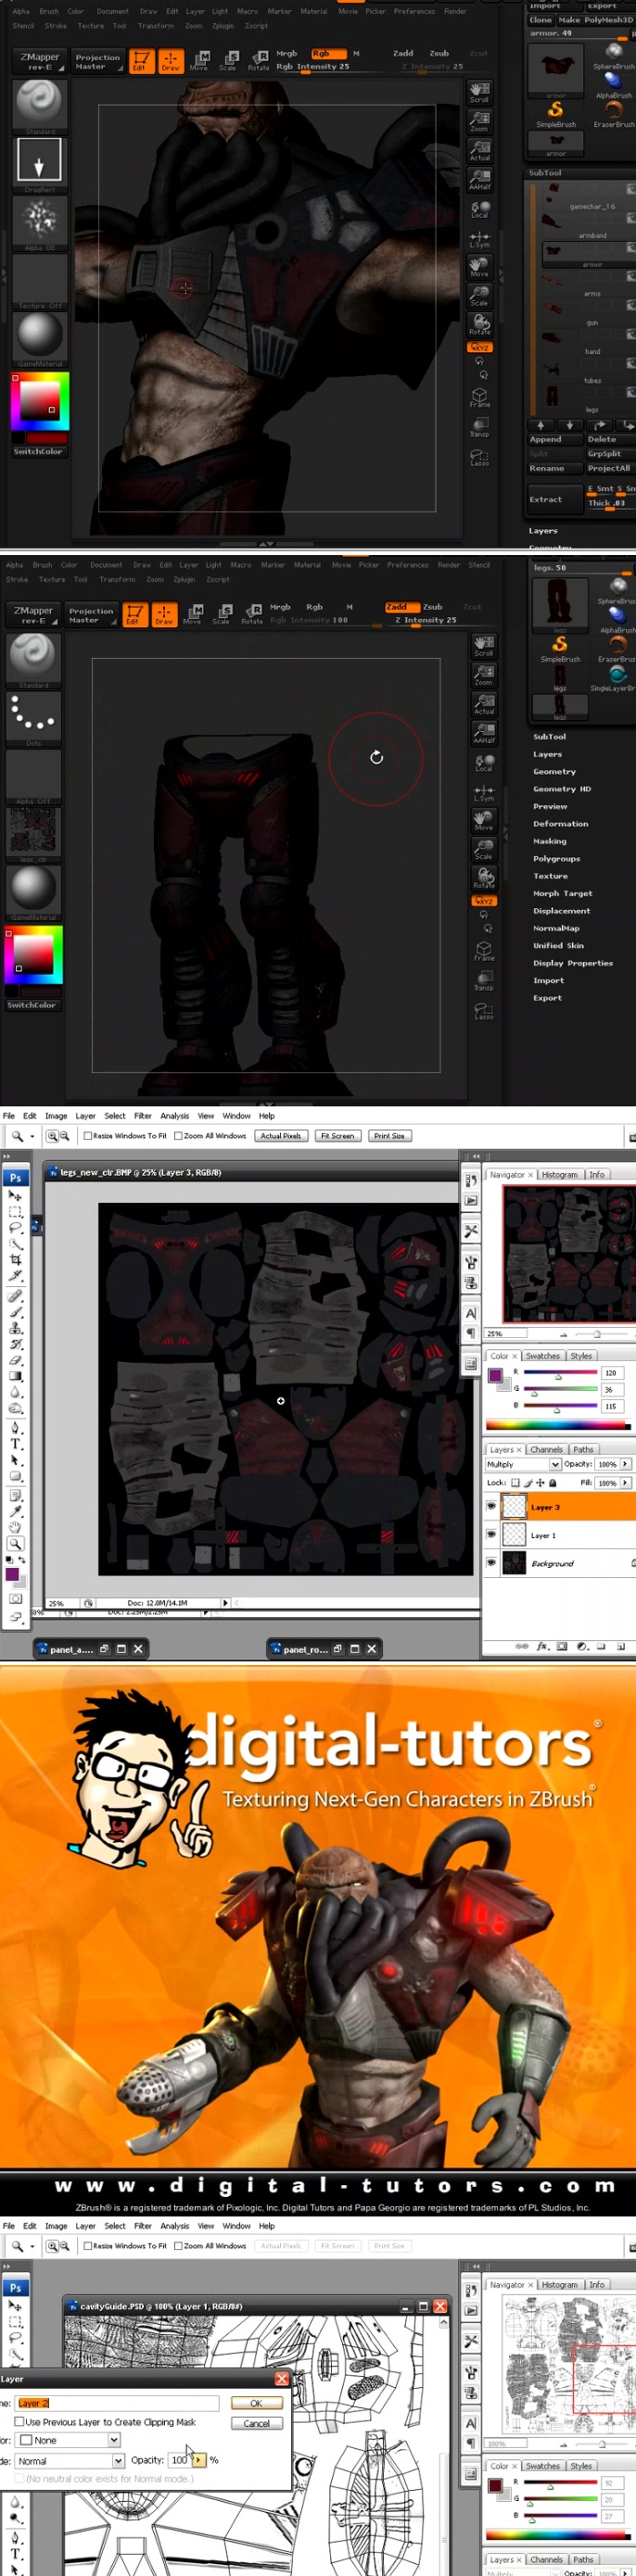636x2576 pixels.
Task: Click OK in the New Layer dialog
Action: 256,2403
